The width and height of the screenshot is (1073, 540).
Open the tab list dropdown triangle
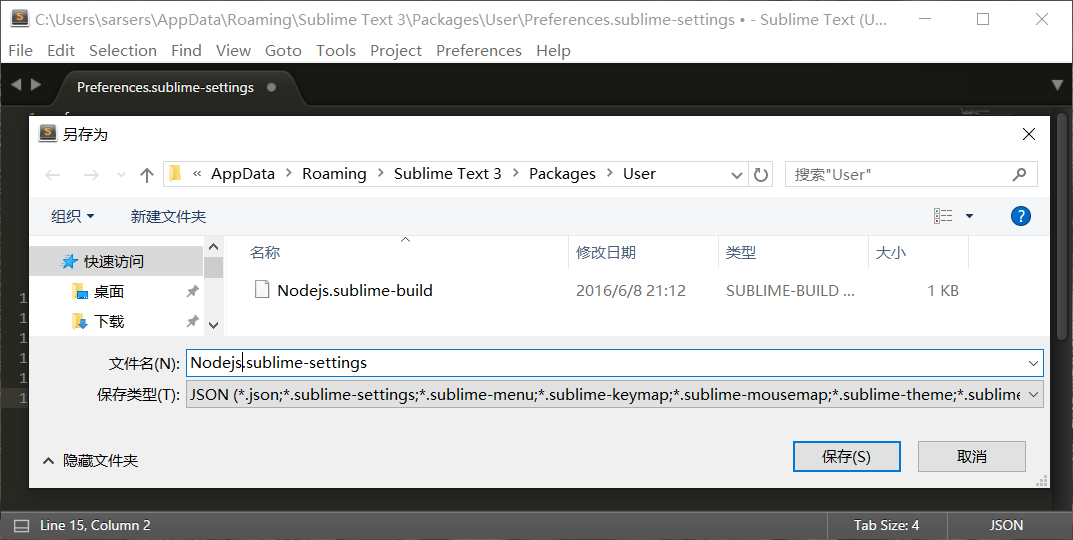click(1057, 86)
